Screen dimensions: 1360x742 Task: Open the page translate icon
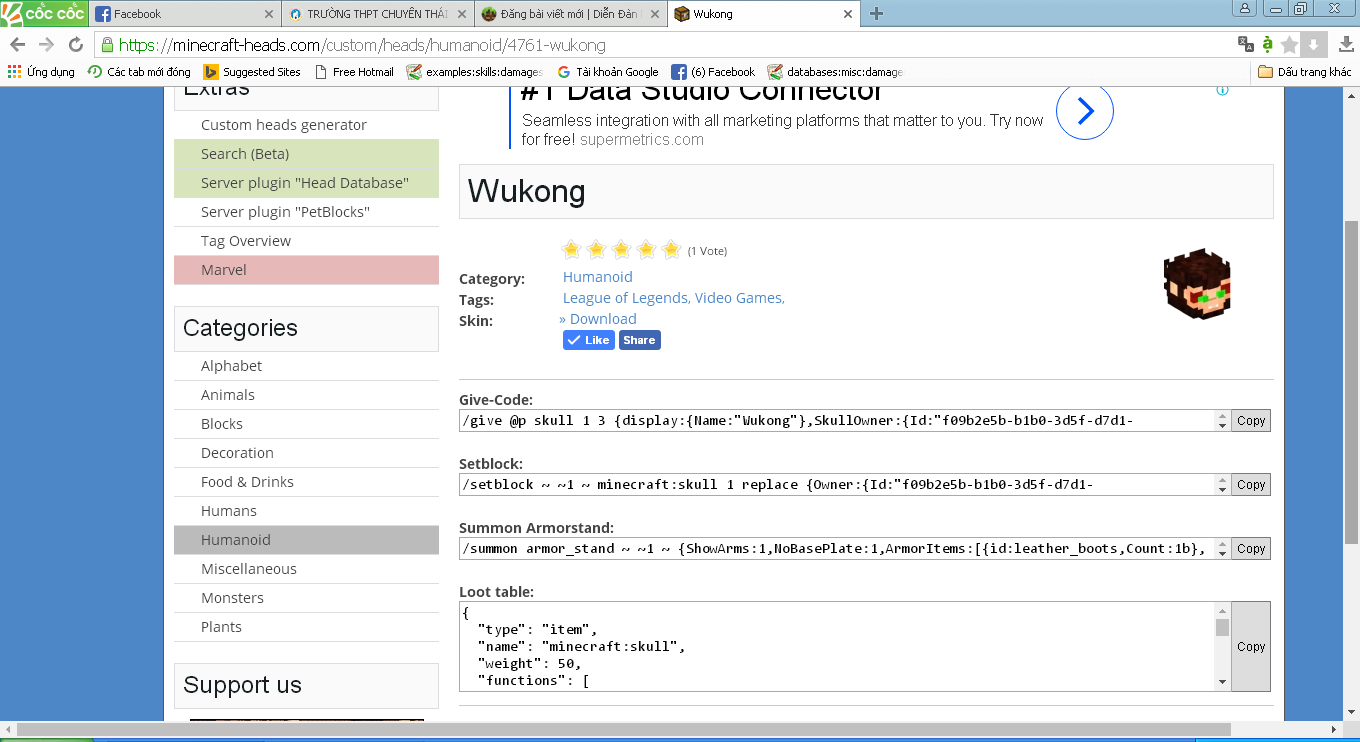(x=1245, y=44)
